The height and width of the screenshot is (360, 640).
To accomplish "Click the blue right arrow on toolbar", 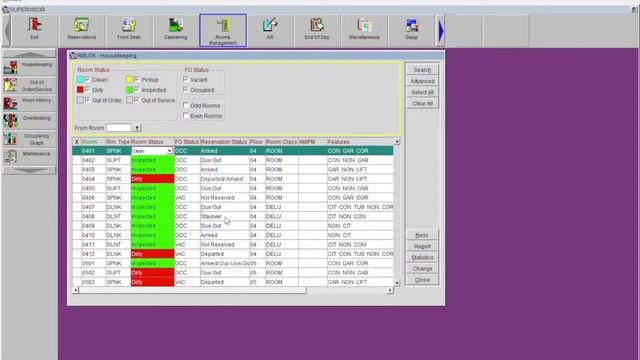I will 440,31.
